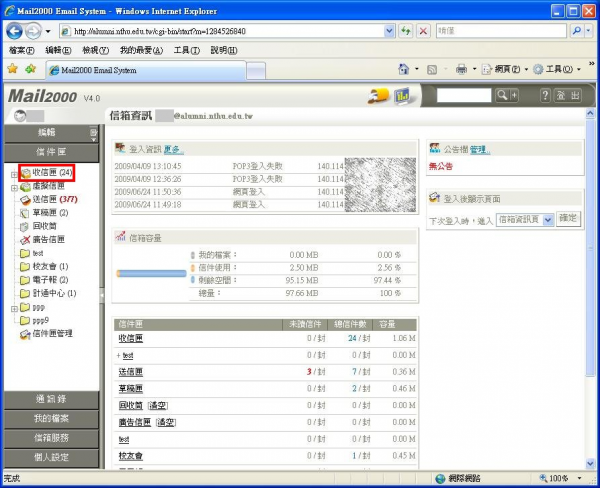This screenshot has height=488, width=600.
Task: Click the browser refresh button
Action: coord(405,31)
